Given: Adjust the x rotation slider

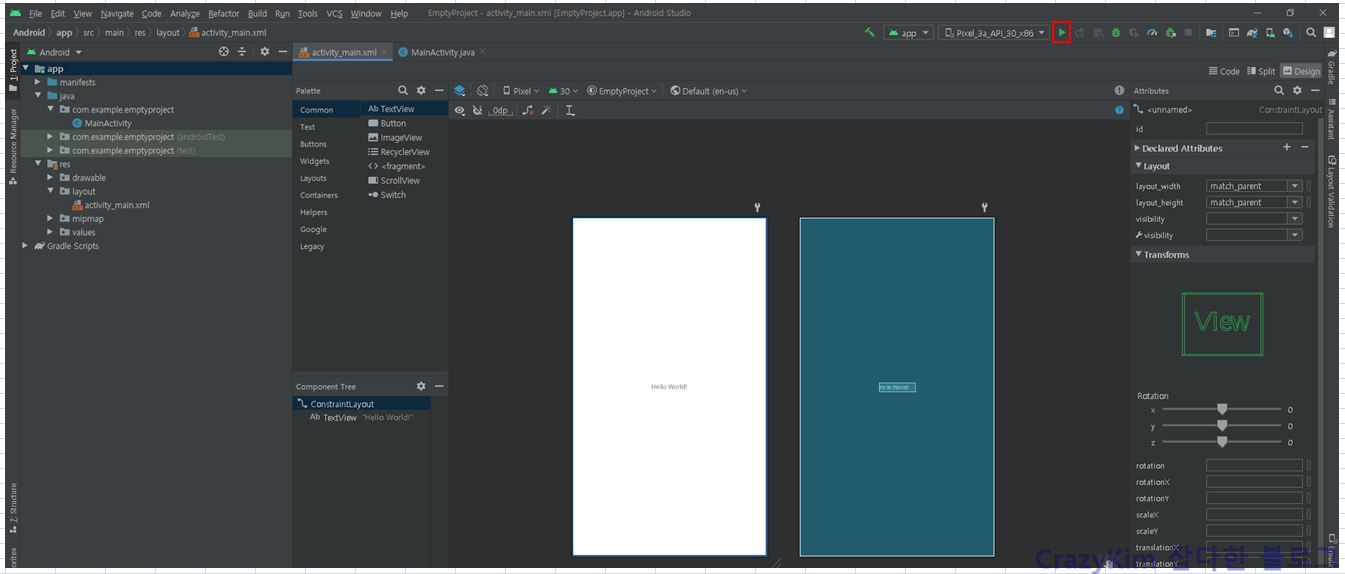Looking at the screenshot, I should pyautogui.click(x=1221, y=409).
